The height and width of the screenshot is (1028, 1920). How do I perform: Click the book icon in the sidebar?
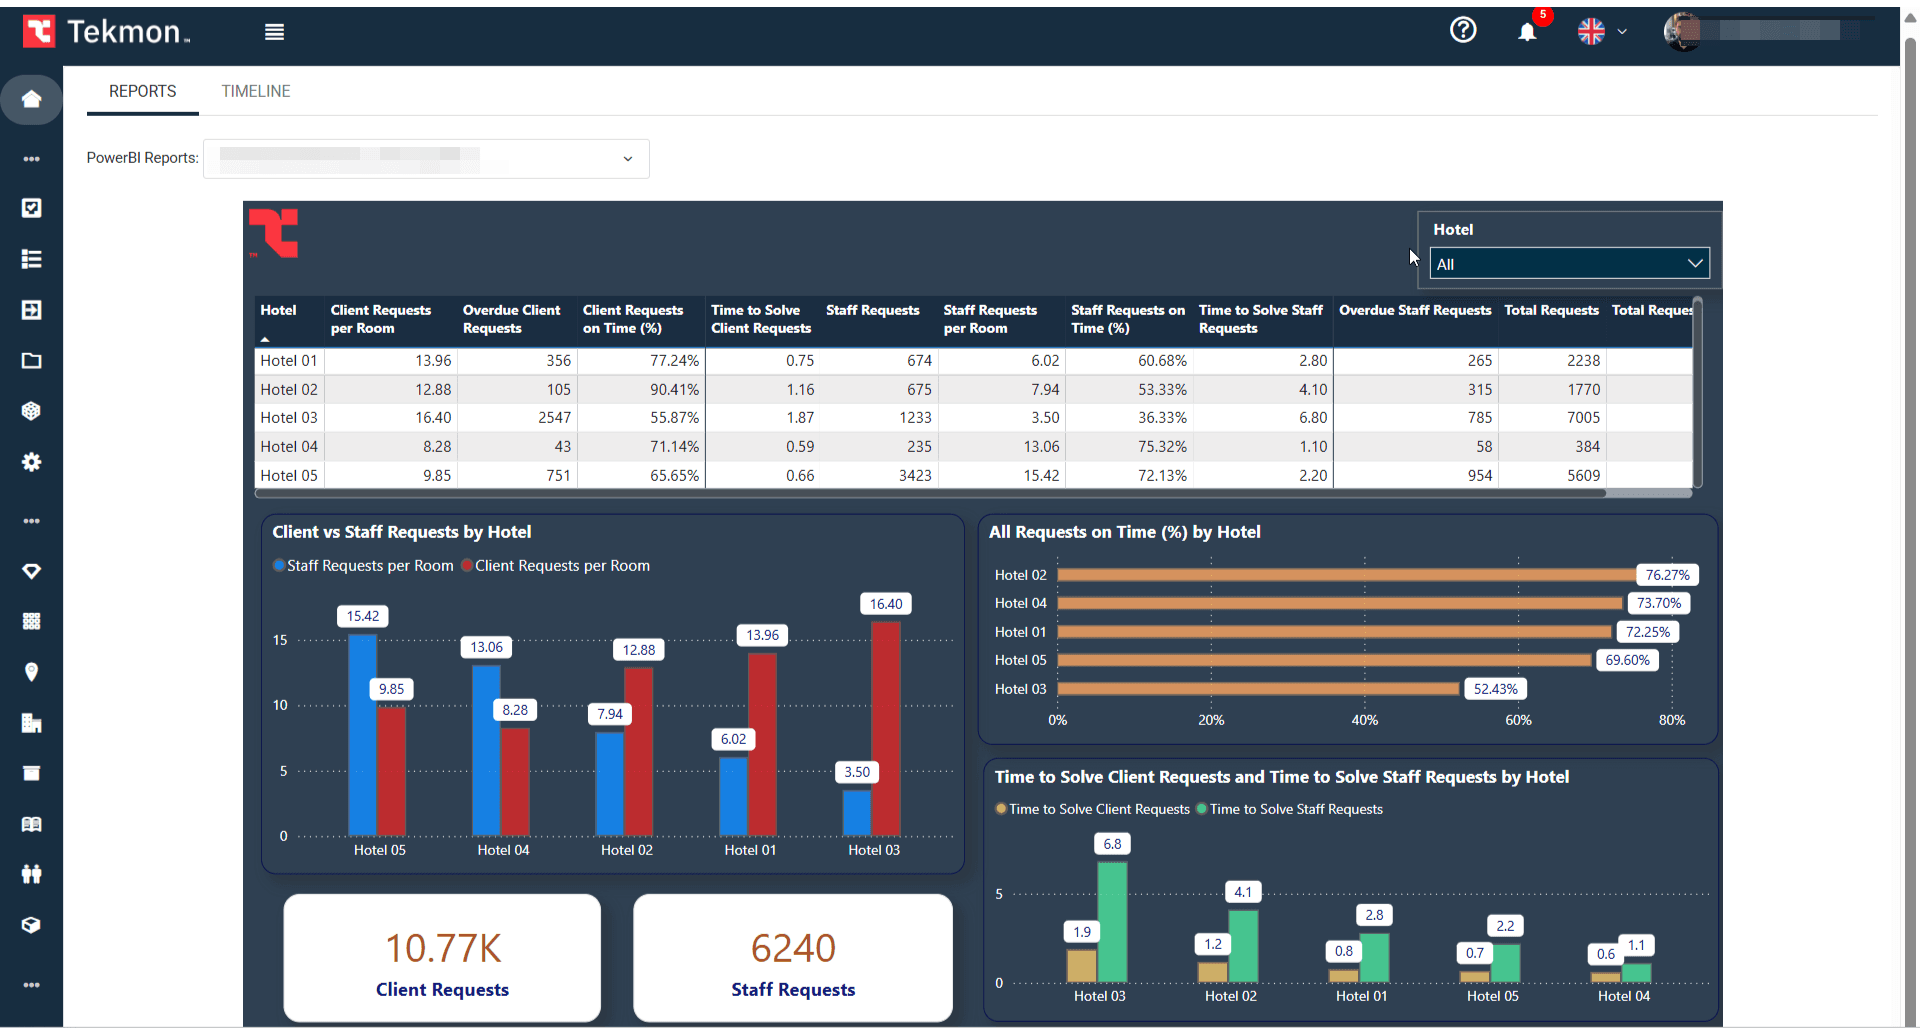(x=31, y=824)
